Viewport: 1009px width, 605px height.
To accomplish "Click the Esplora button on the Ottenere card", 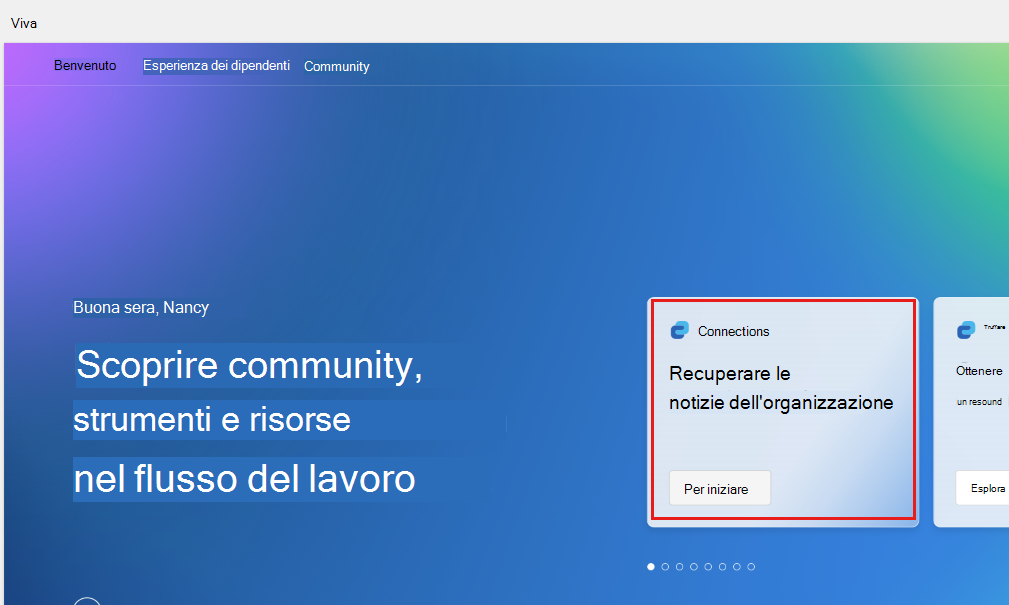I will pyautogui.click(x=983, y=489).
